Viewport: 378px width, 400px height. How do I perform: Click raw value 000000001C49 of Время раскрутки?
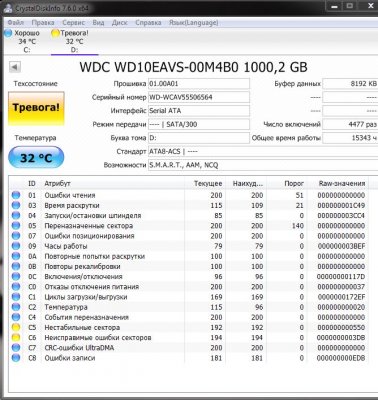[x=341, y=205]
